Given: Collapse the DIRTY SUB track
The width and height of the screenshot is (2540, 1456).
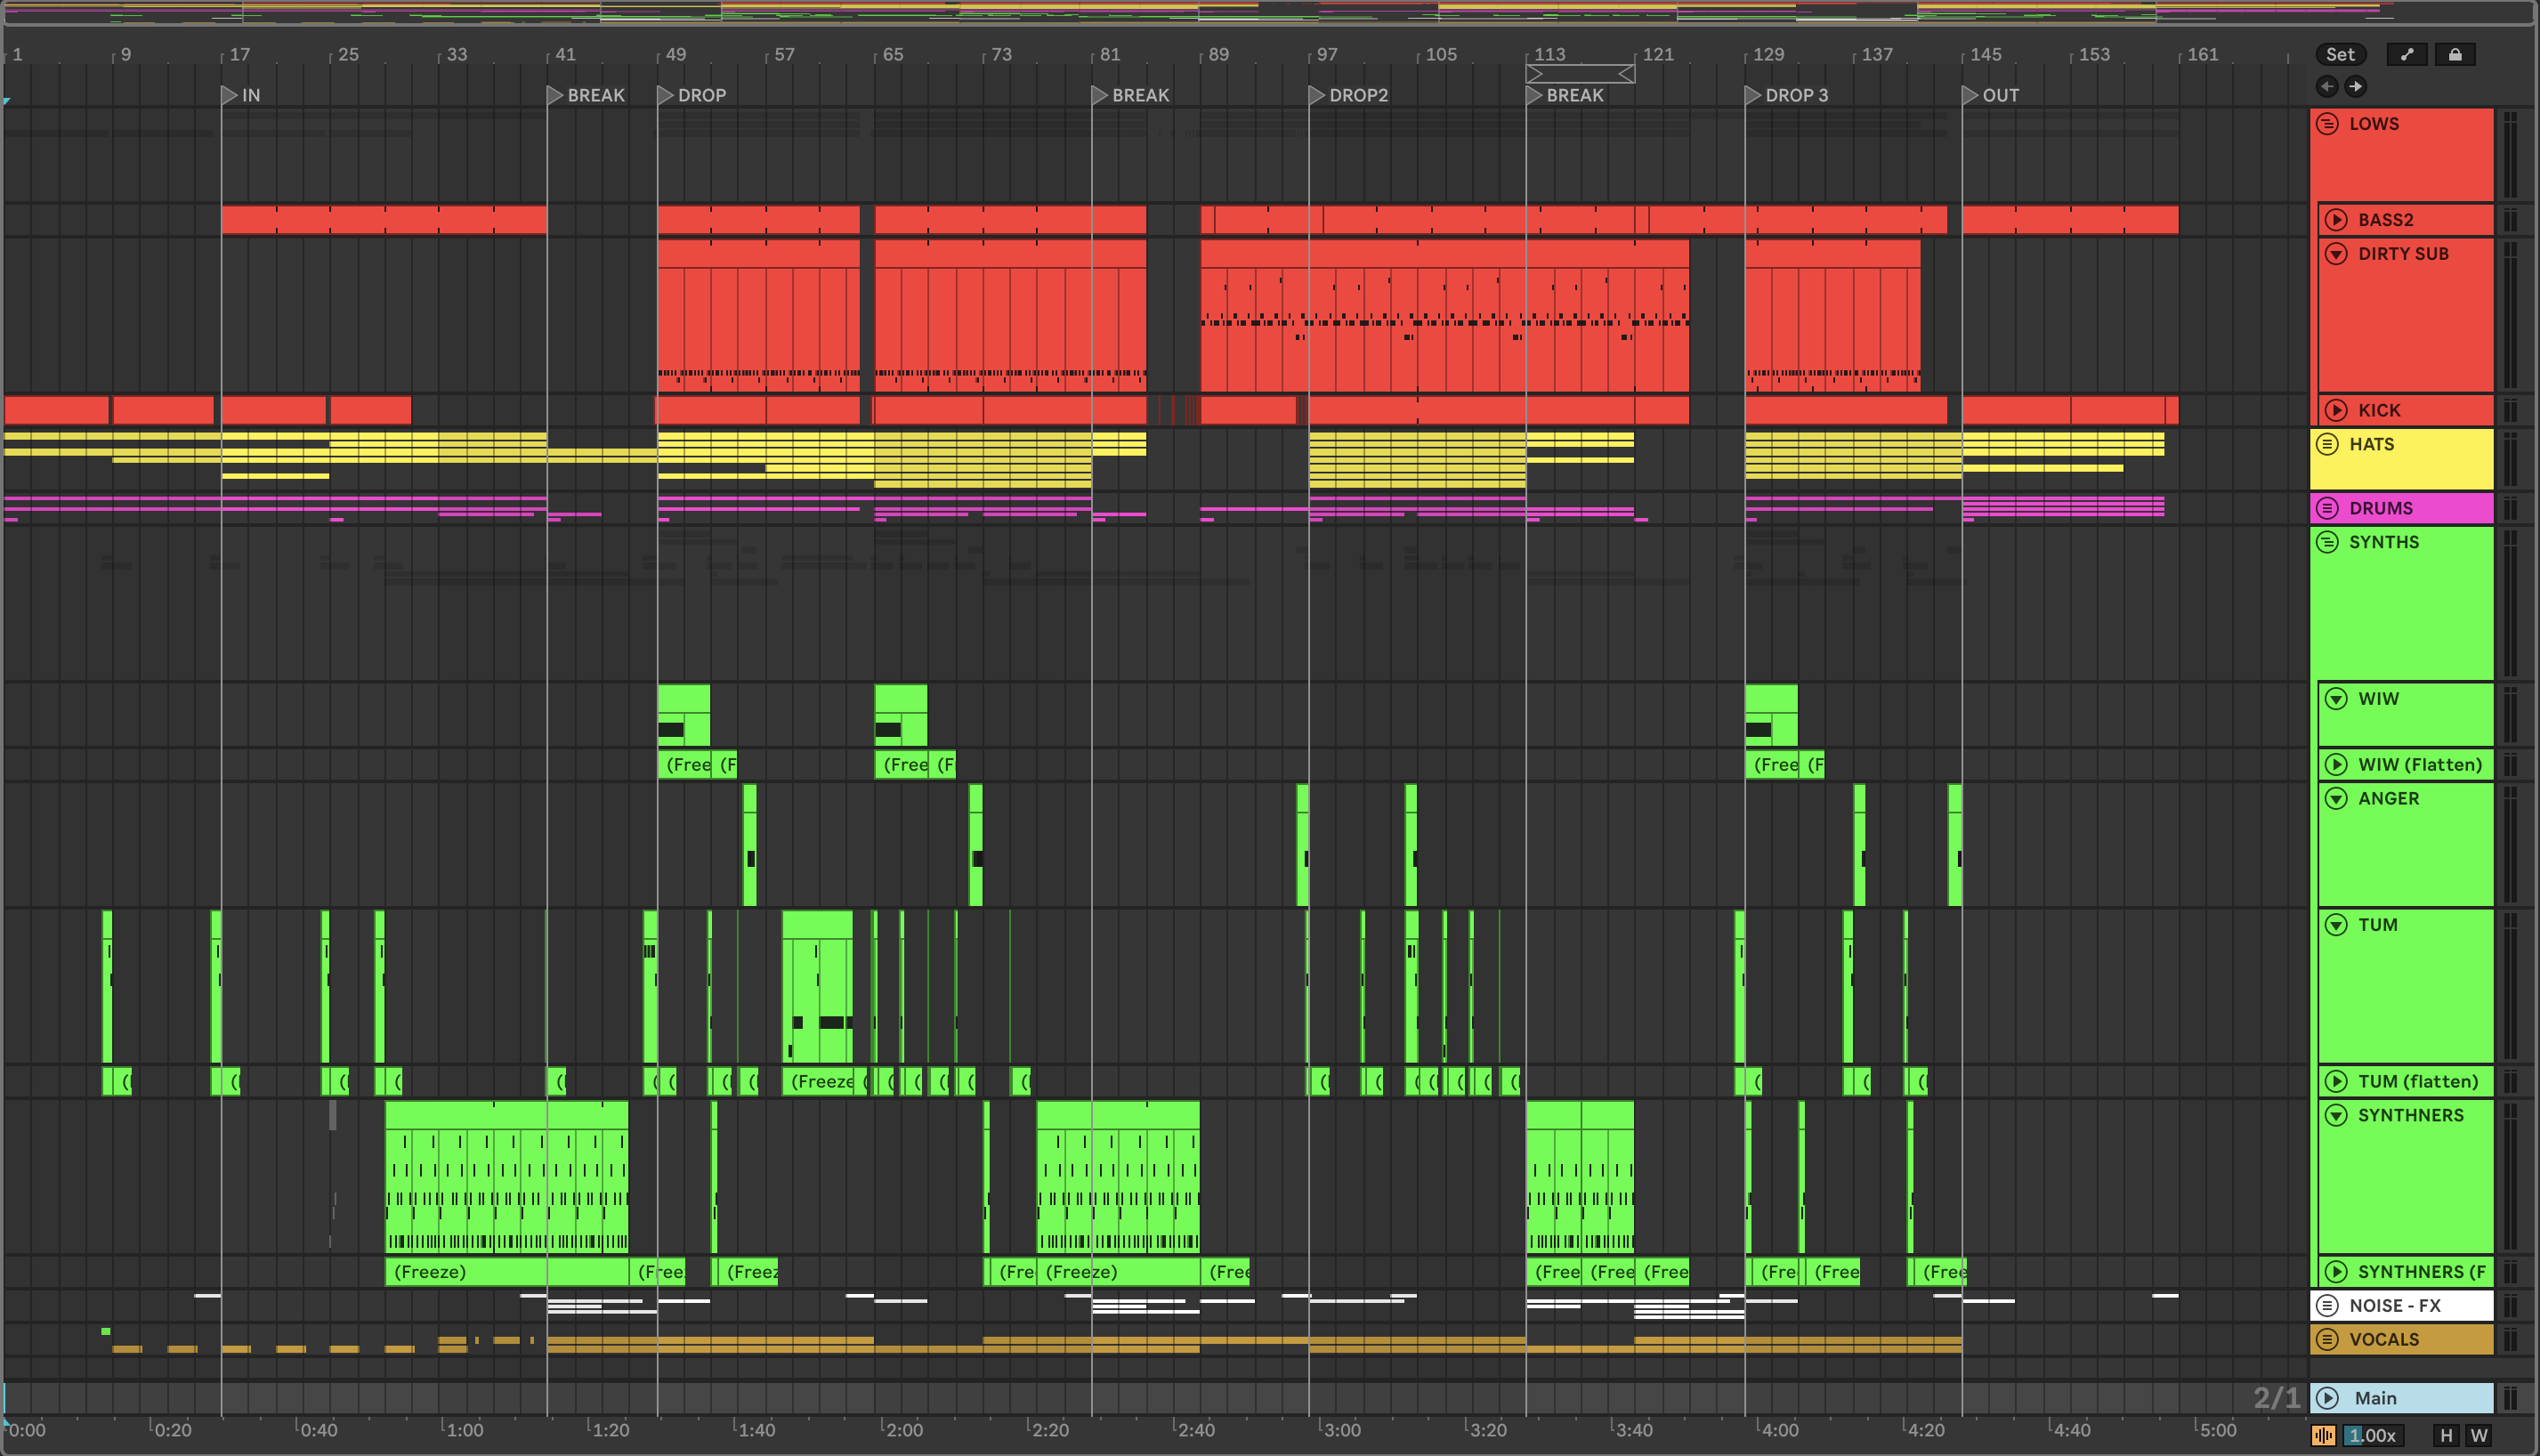Looking at the screenshot, I should (x=2336, y=254).
